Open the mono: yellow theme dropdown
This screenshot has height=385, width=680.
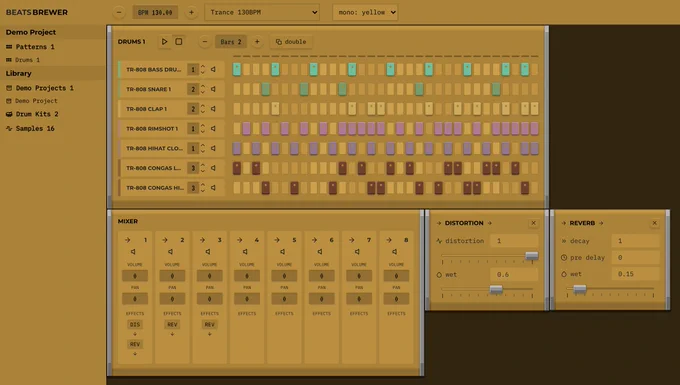(x=365, y=13)
